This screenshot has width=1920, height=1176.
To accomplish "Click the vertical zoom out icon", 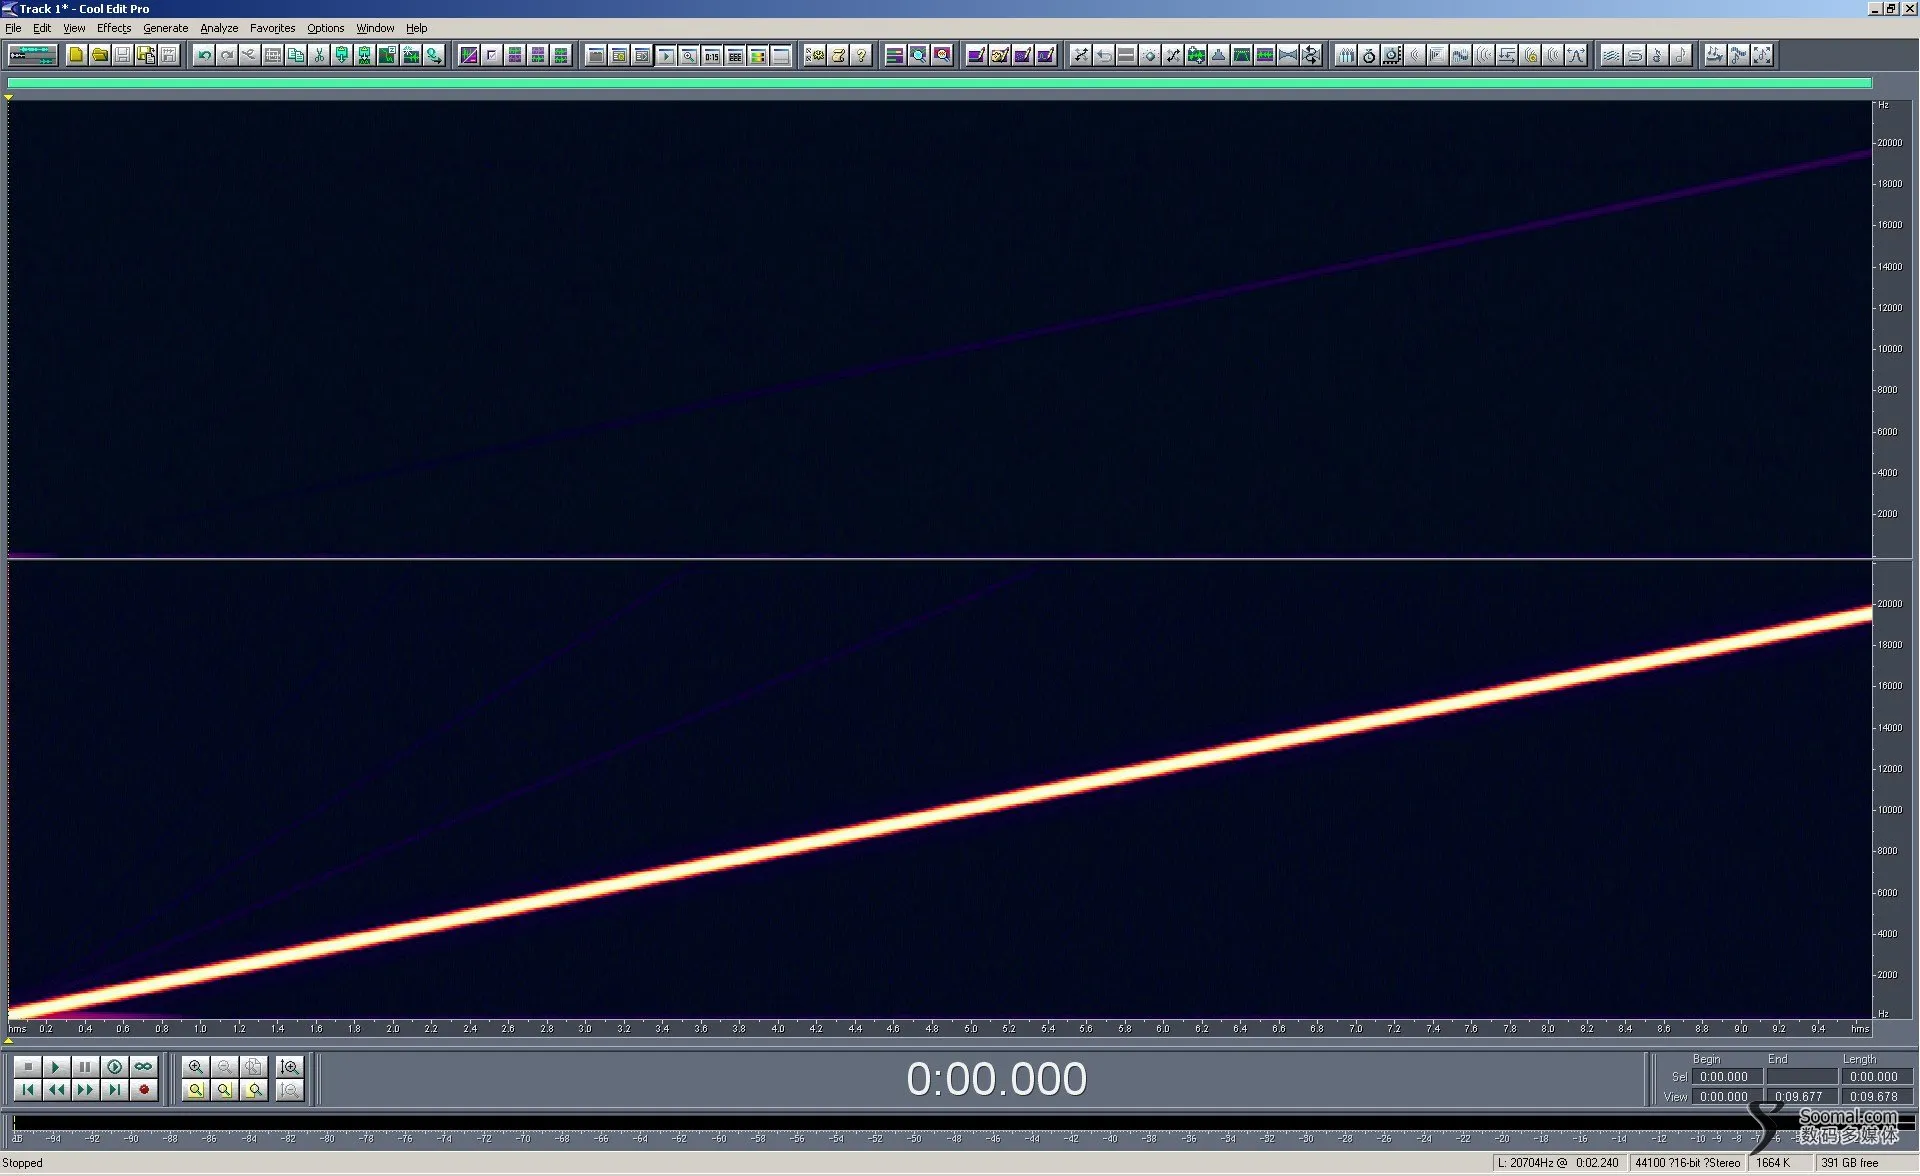I will [x=290, y=1090].
